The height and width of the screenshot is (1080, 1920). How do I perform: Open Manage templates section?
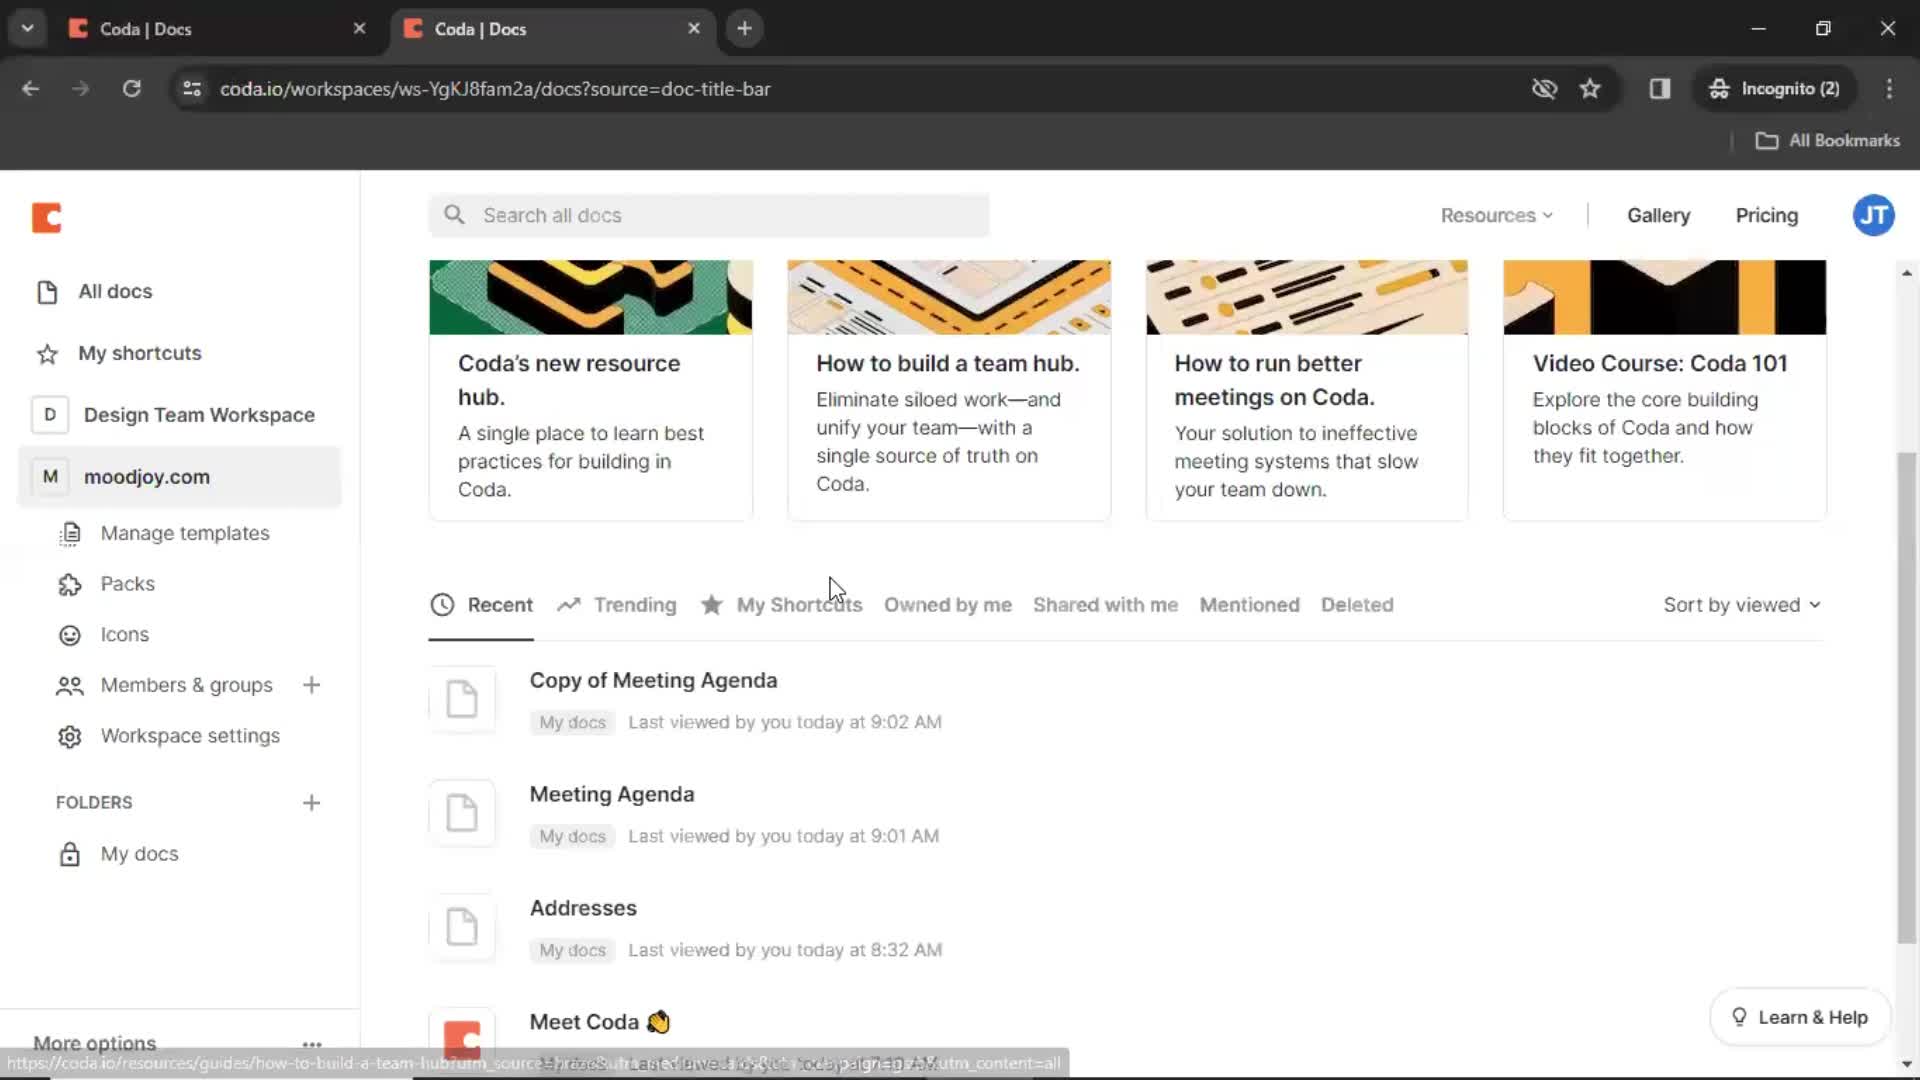click(185, 531)
